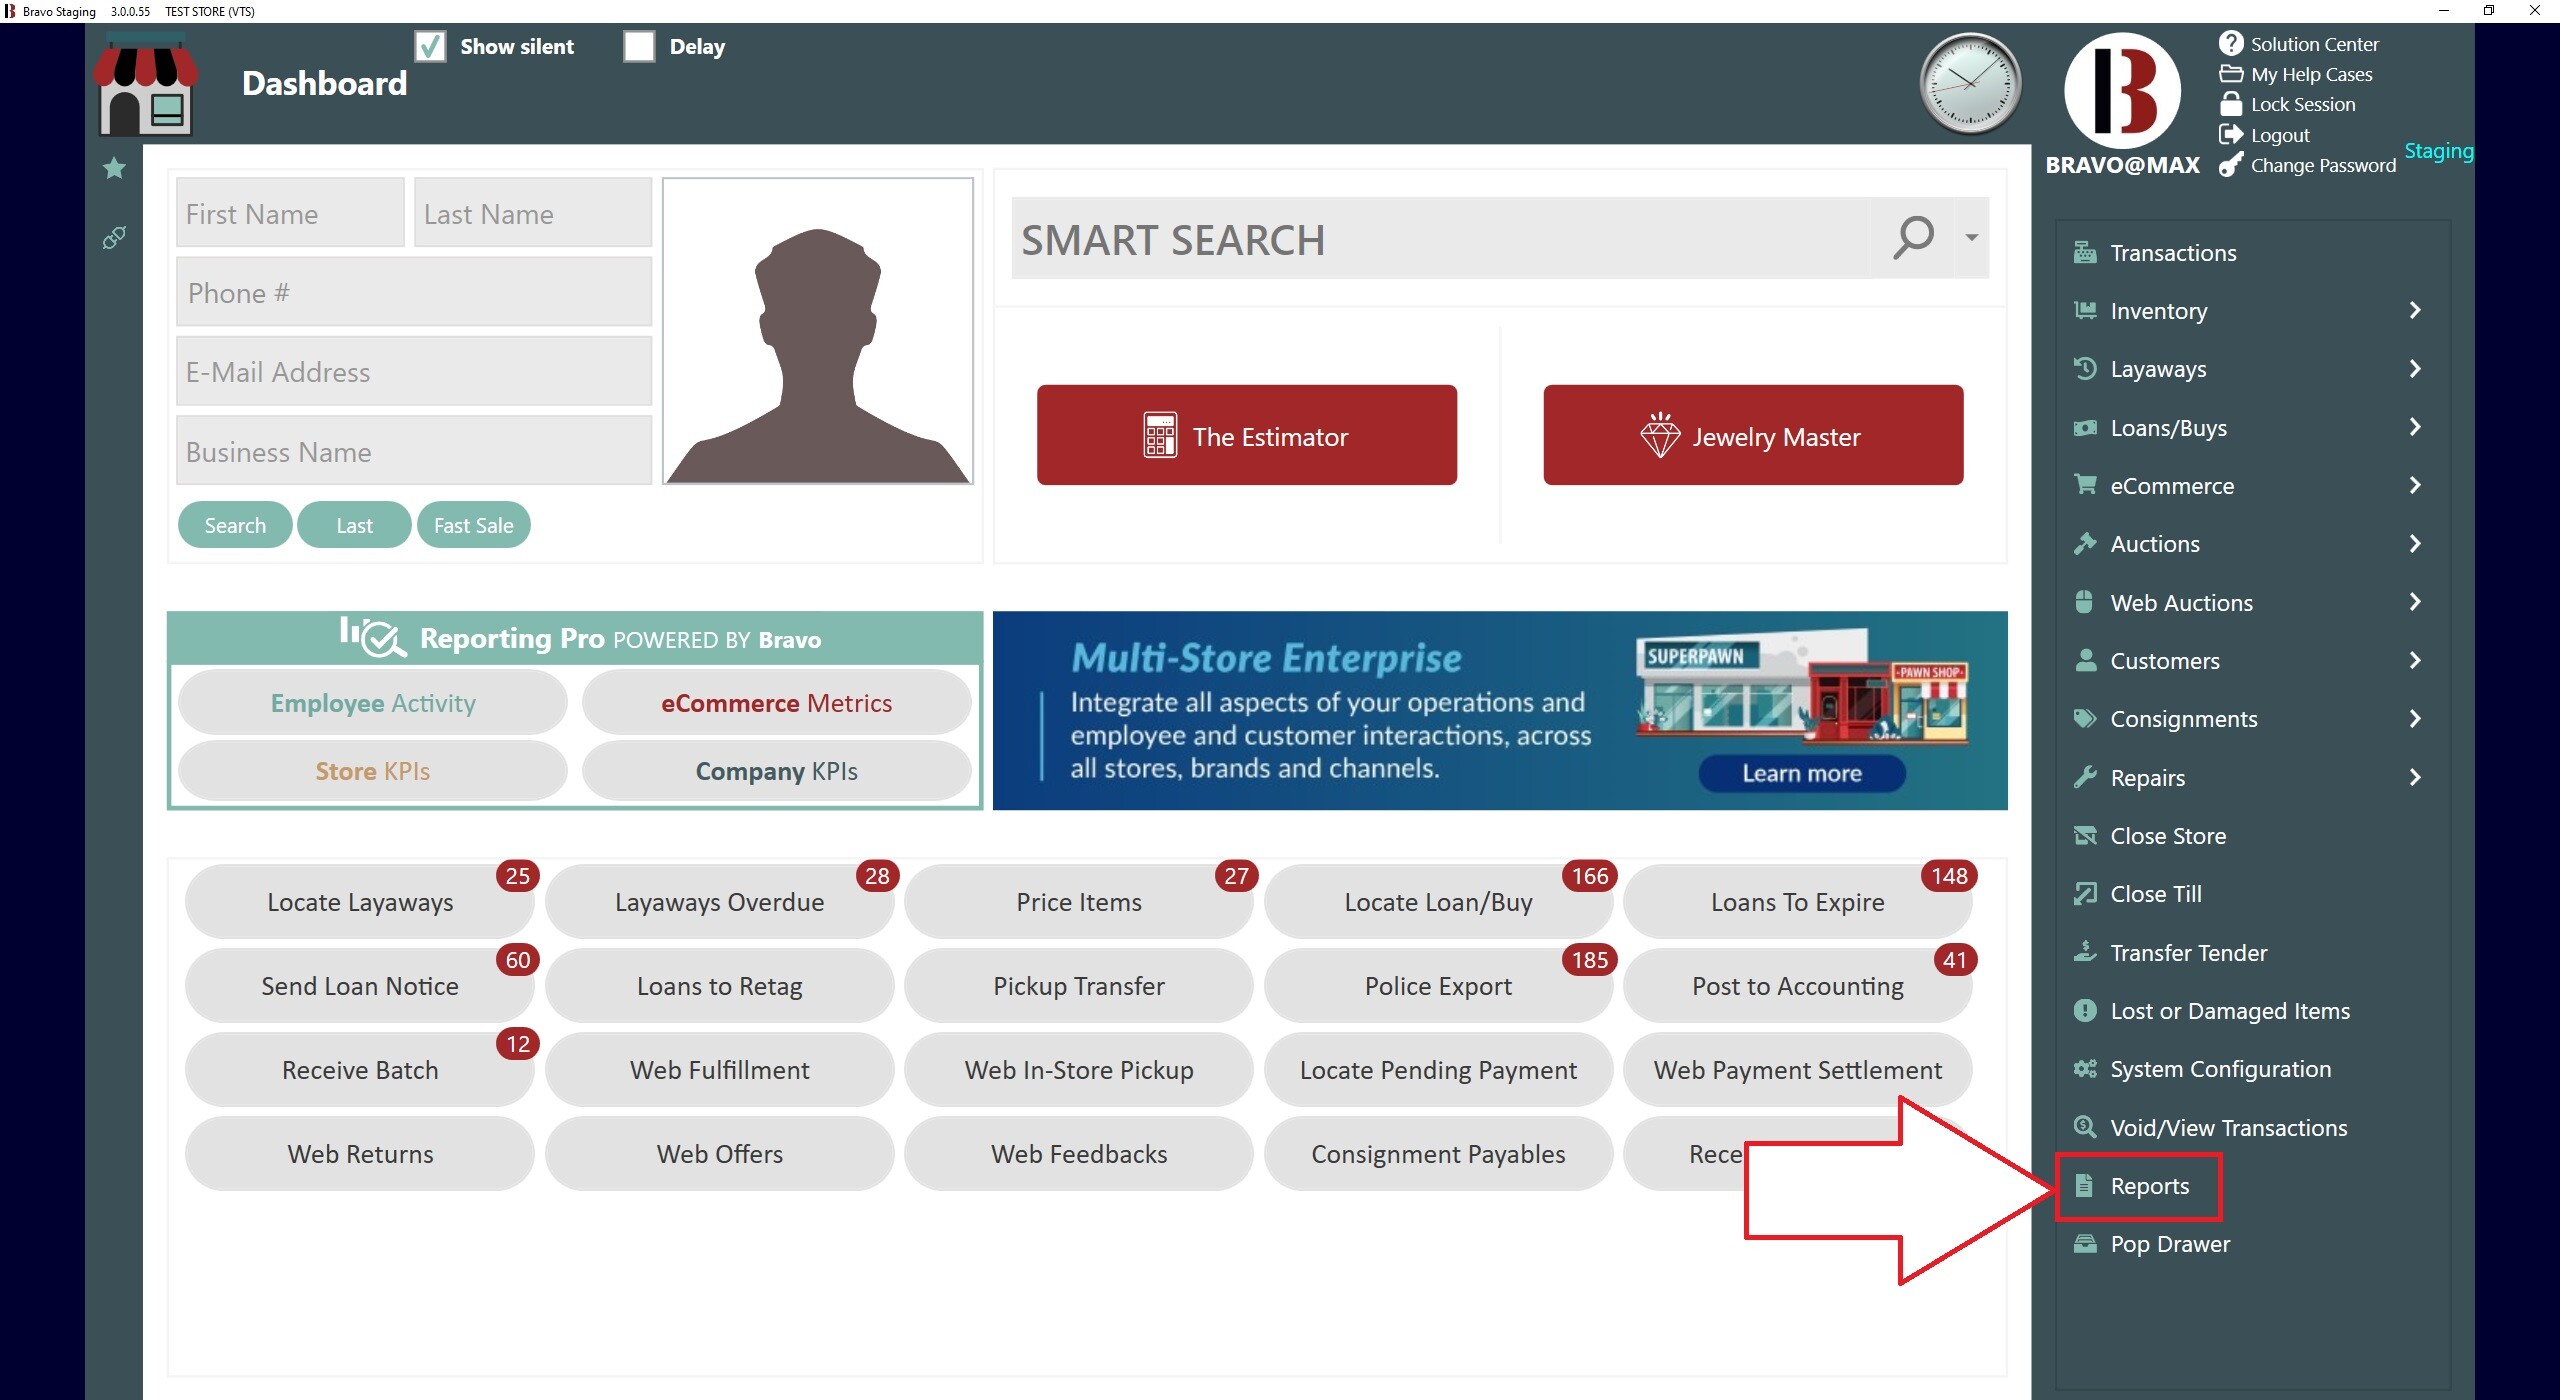This screenshot has height=1400, width=2560.
Task: Click the Inventory icon in side menu
Action: click(x=2085, y=310)
